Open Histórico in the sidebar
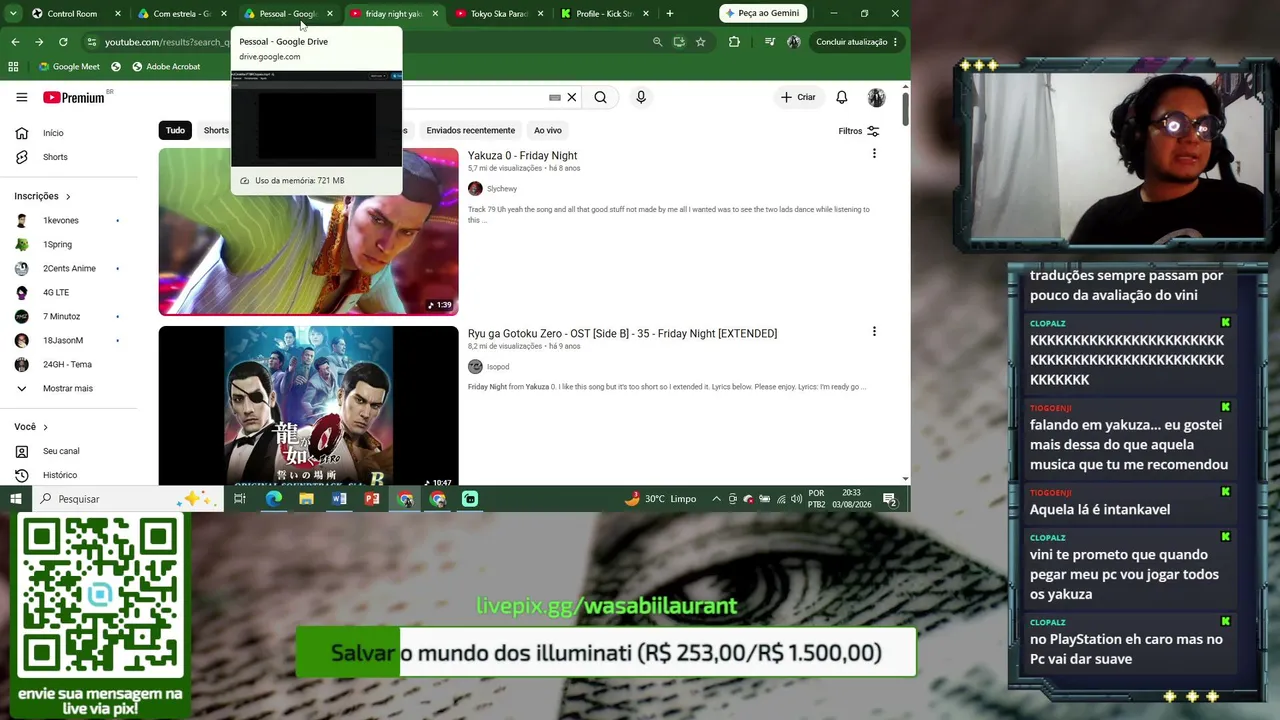1280x720 pixels. point(59,475)
